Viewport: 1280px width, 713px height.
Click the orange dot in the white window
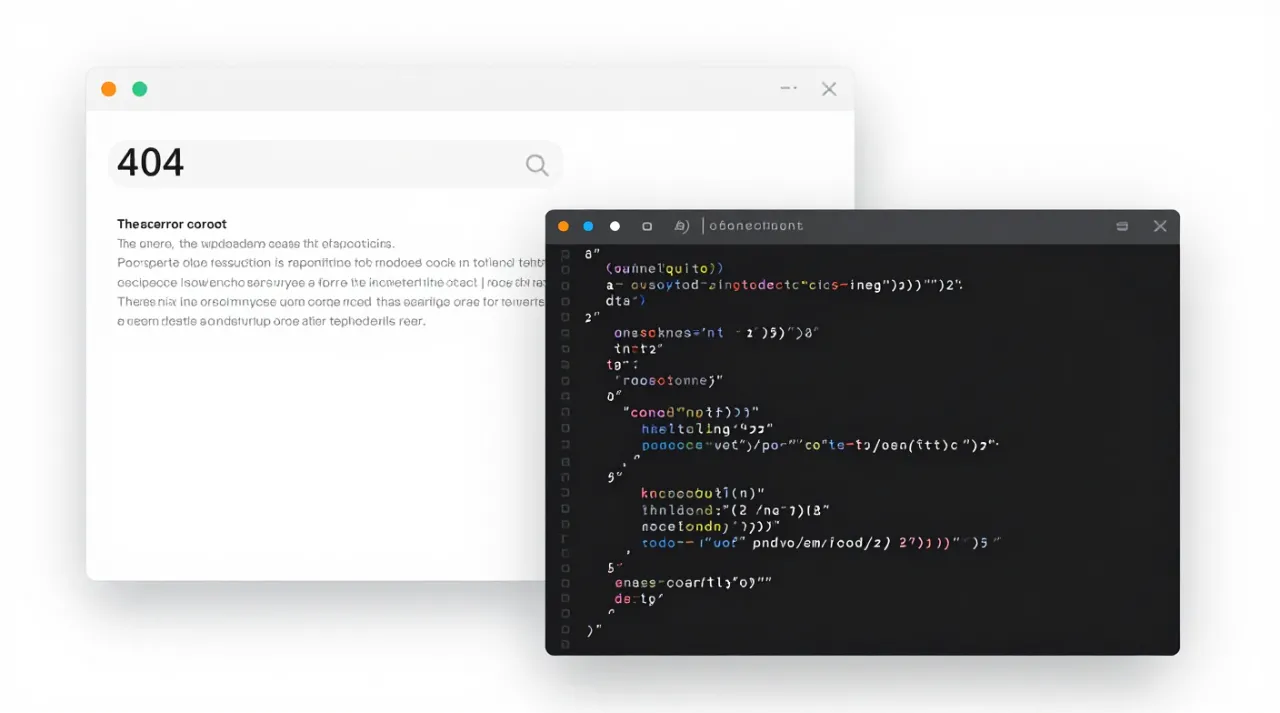[x=109, y=89]
